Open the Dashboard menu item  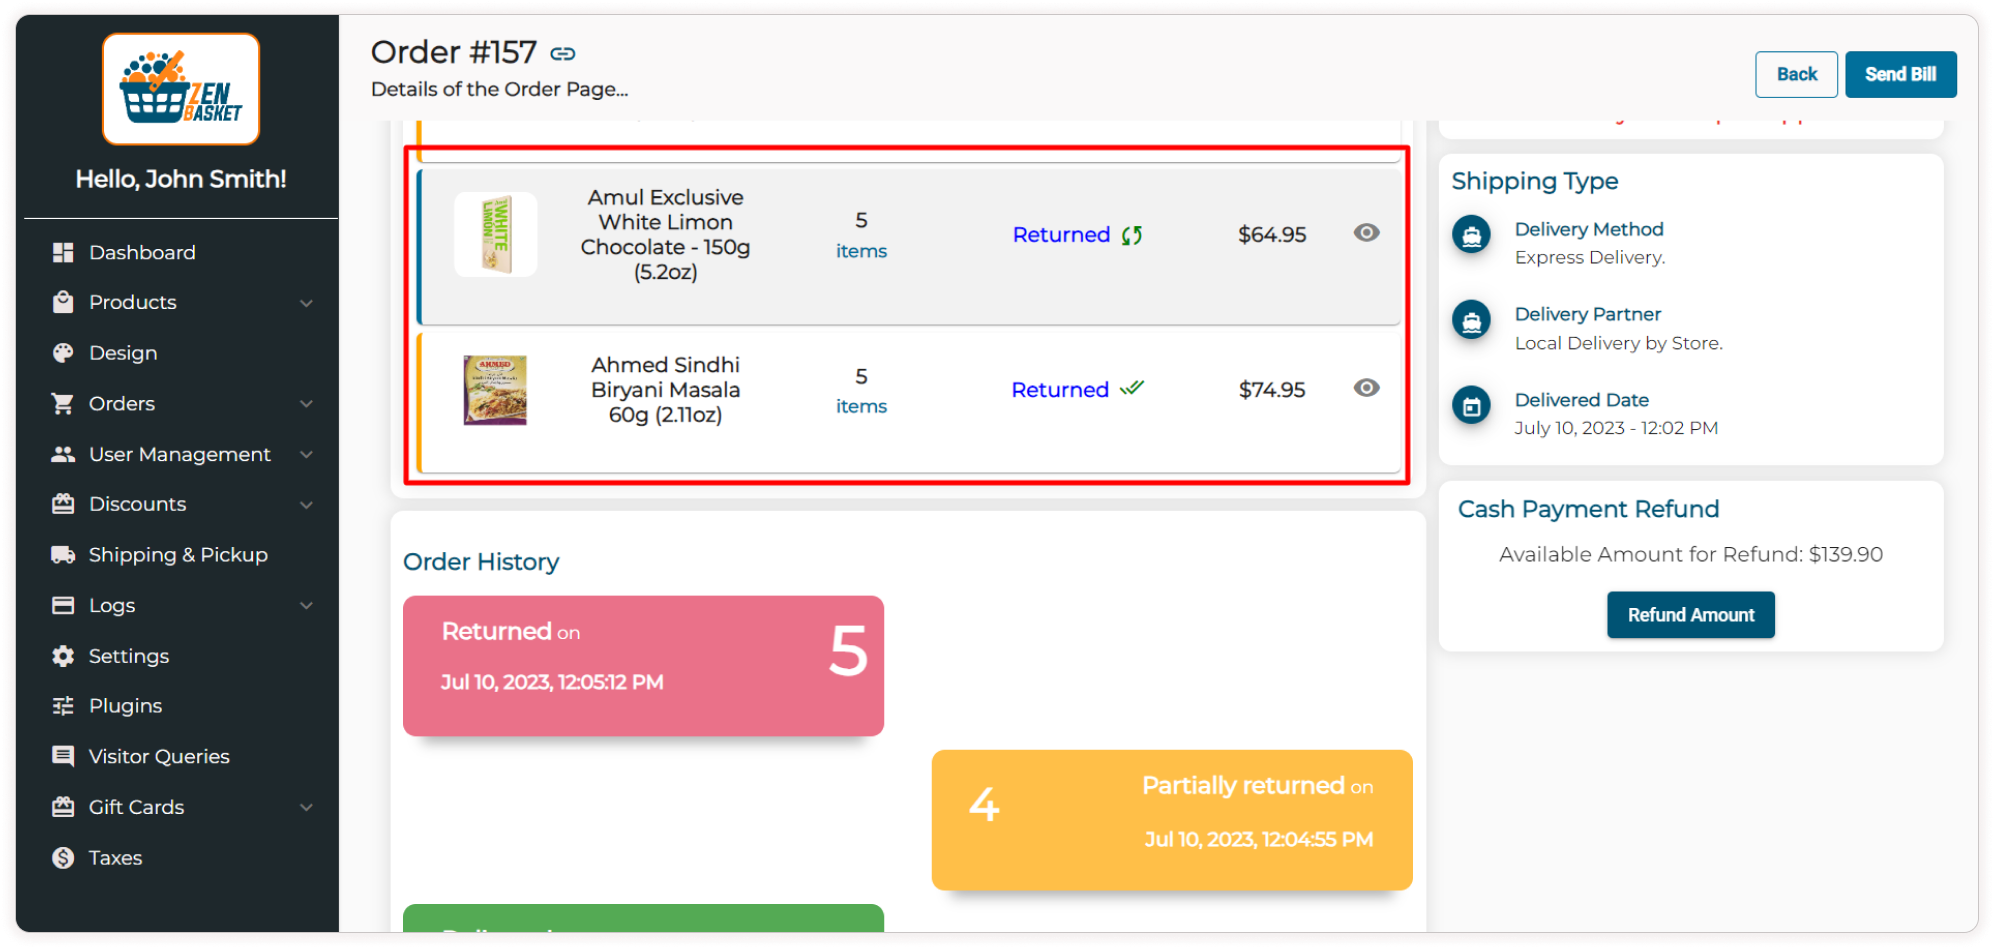(x=141, y=253)
